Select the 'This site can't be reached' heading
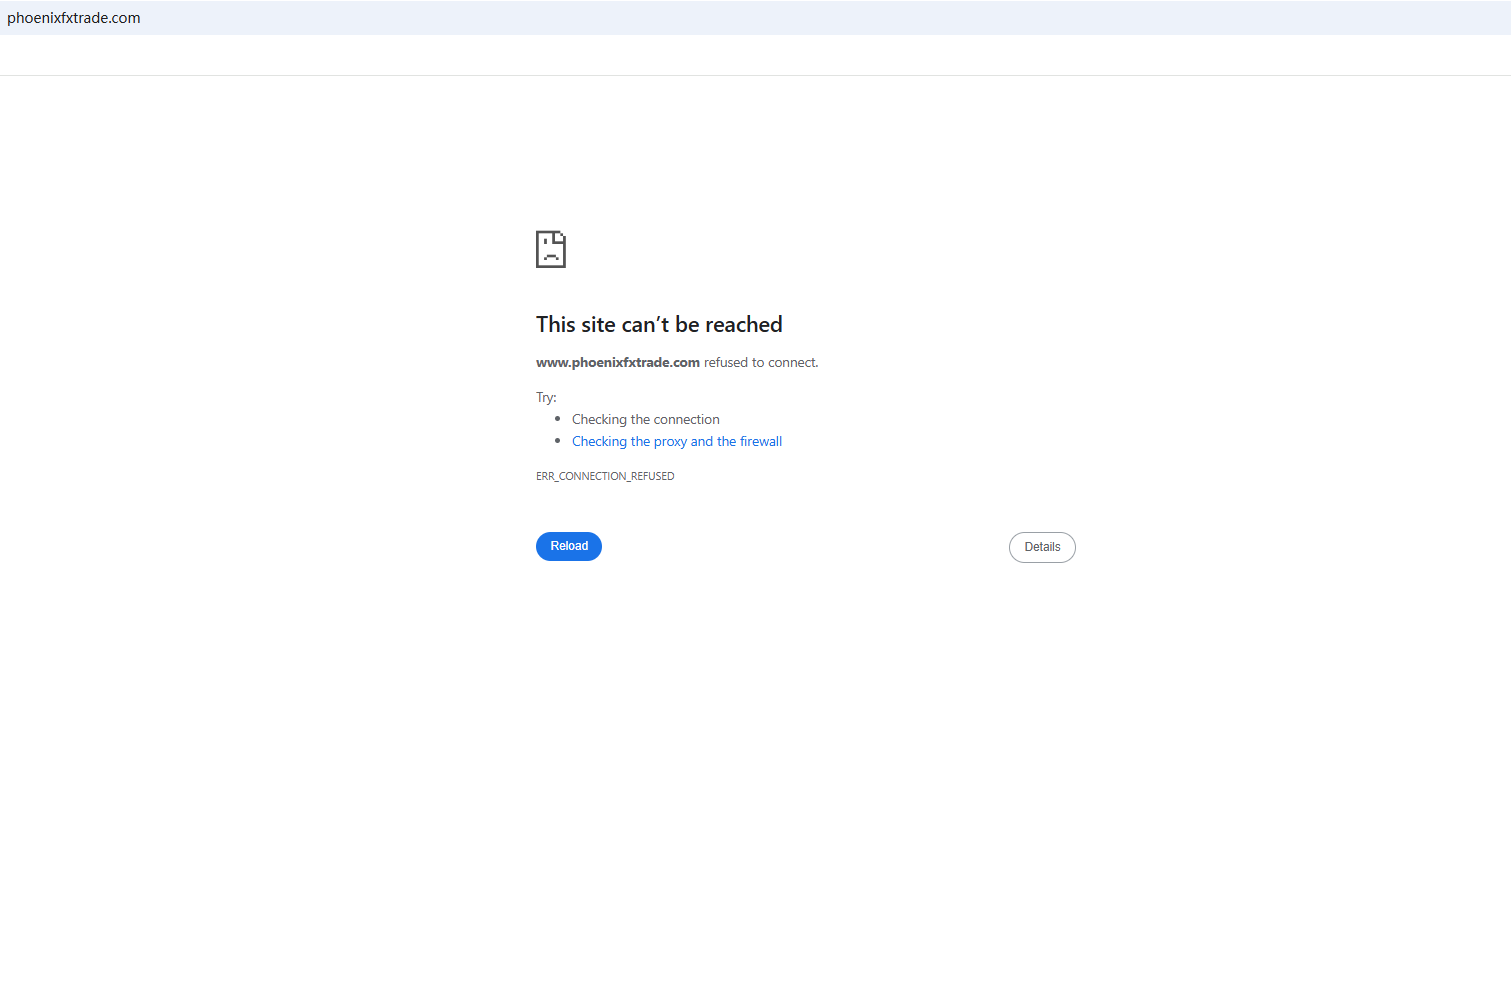Image resolution: width=1511 pixels, height=981 pixels. (659, 324)
